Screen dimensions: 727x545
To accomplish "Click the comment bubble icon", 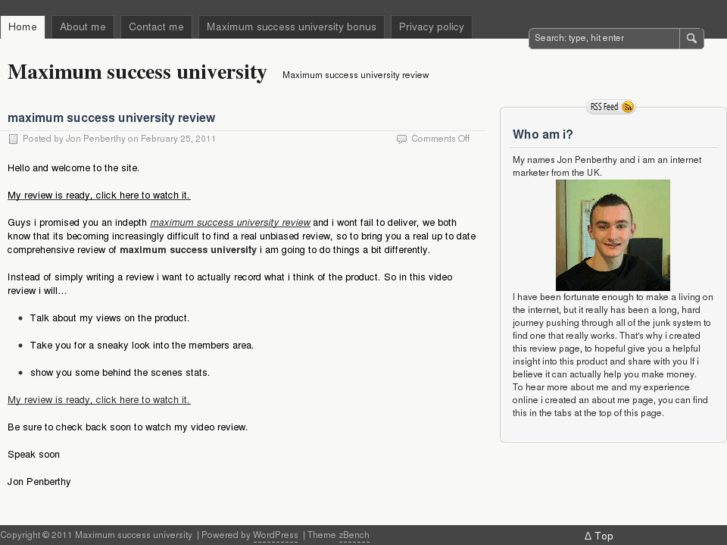I will (402, 139).
